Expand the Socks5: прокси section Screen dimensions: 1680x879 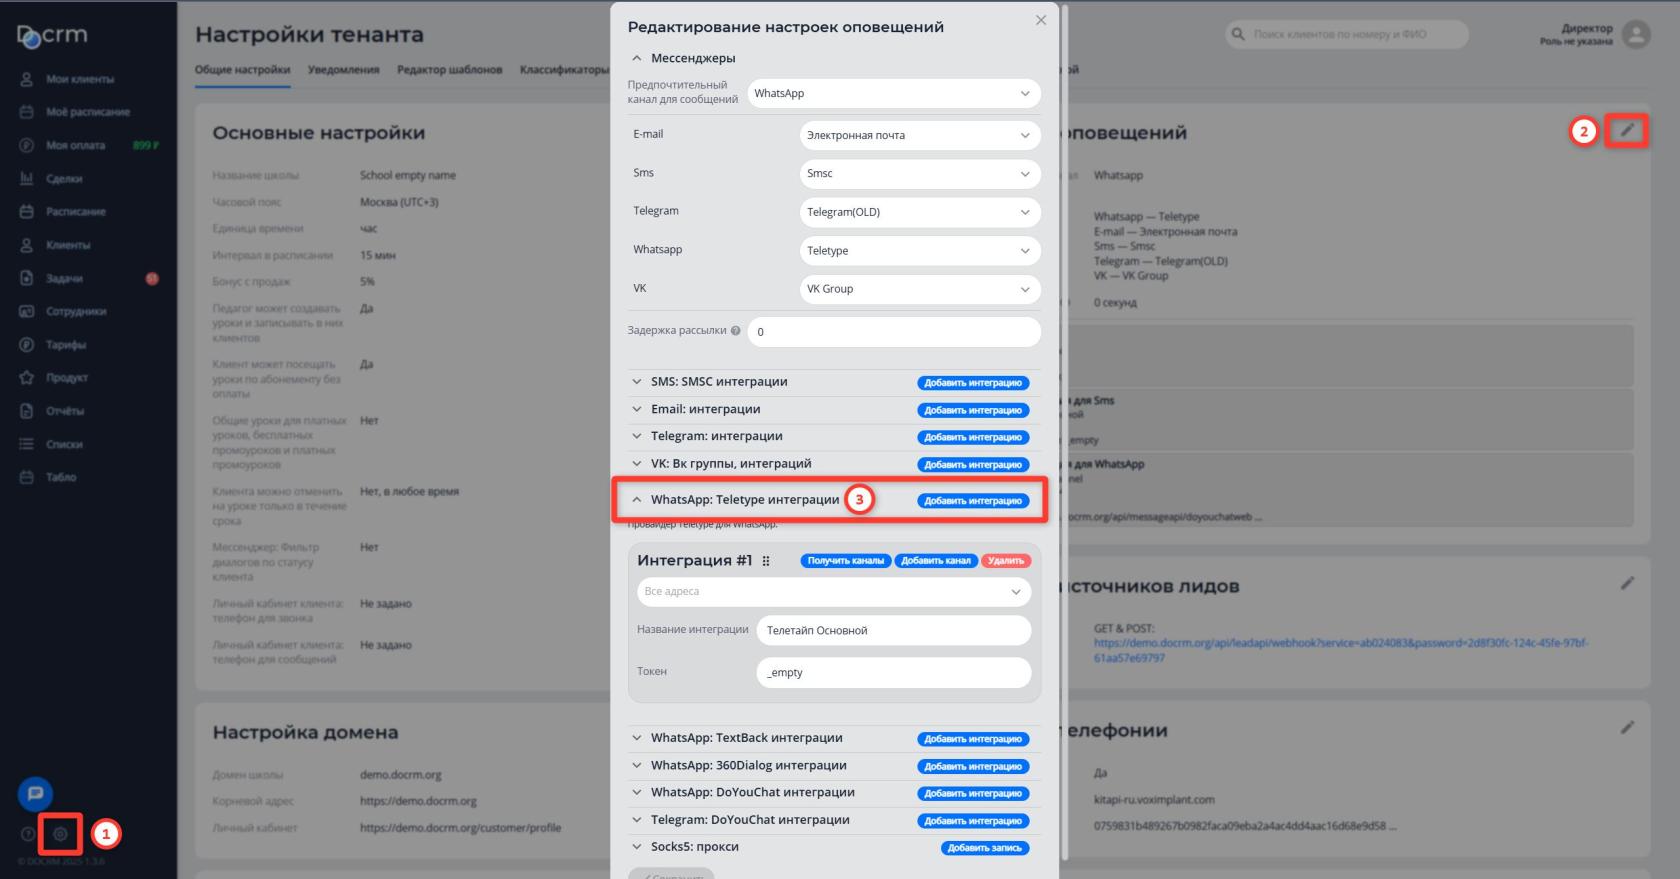(637, 847)
